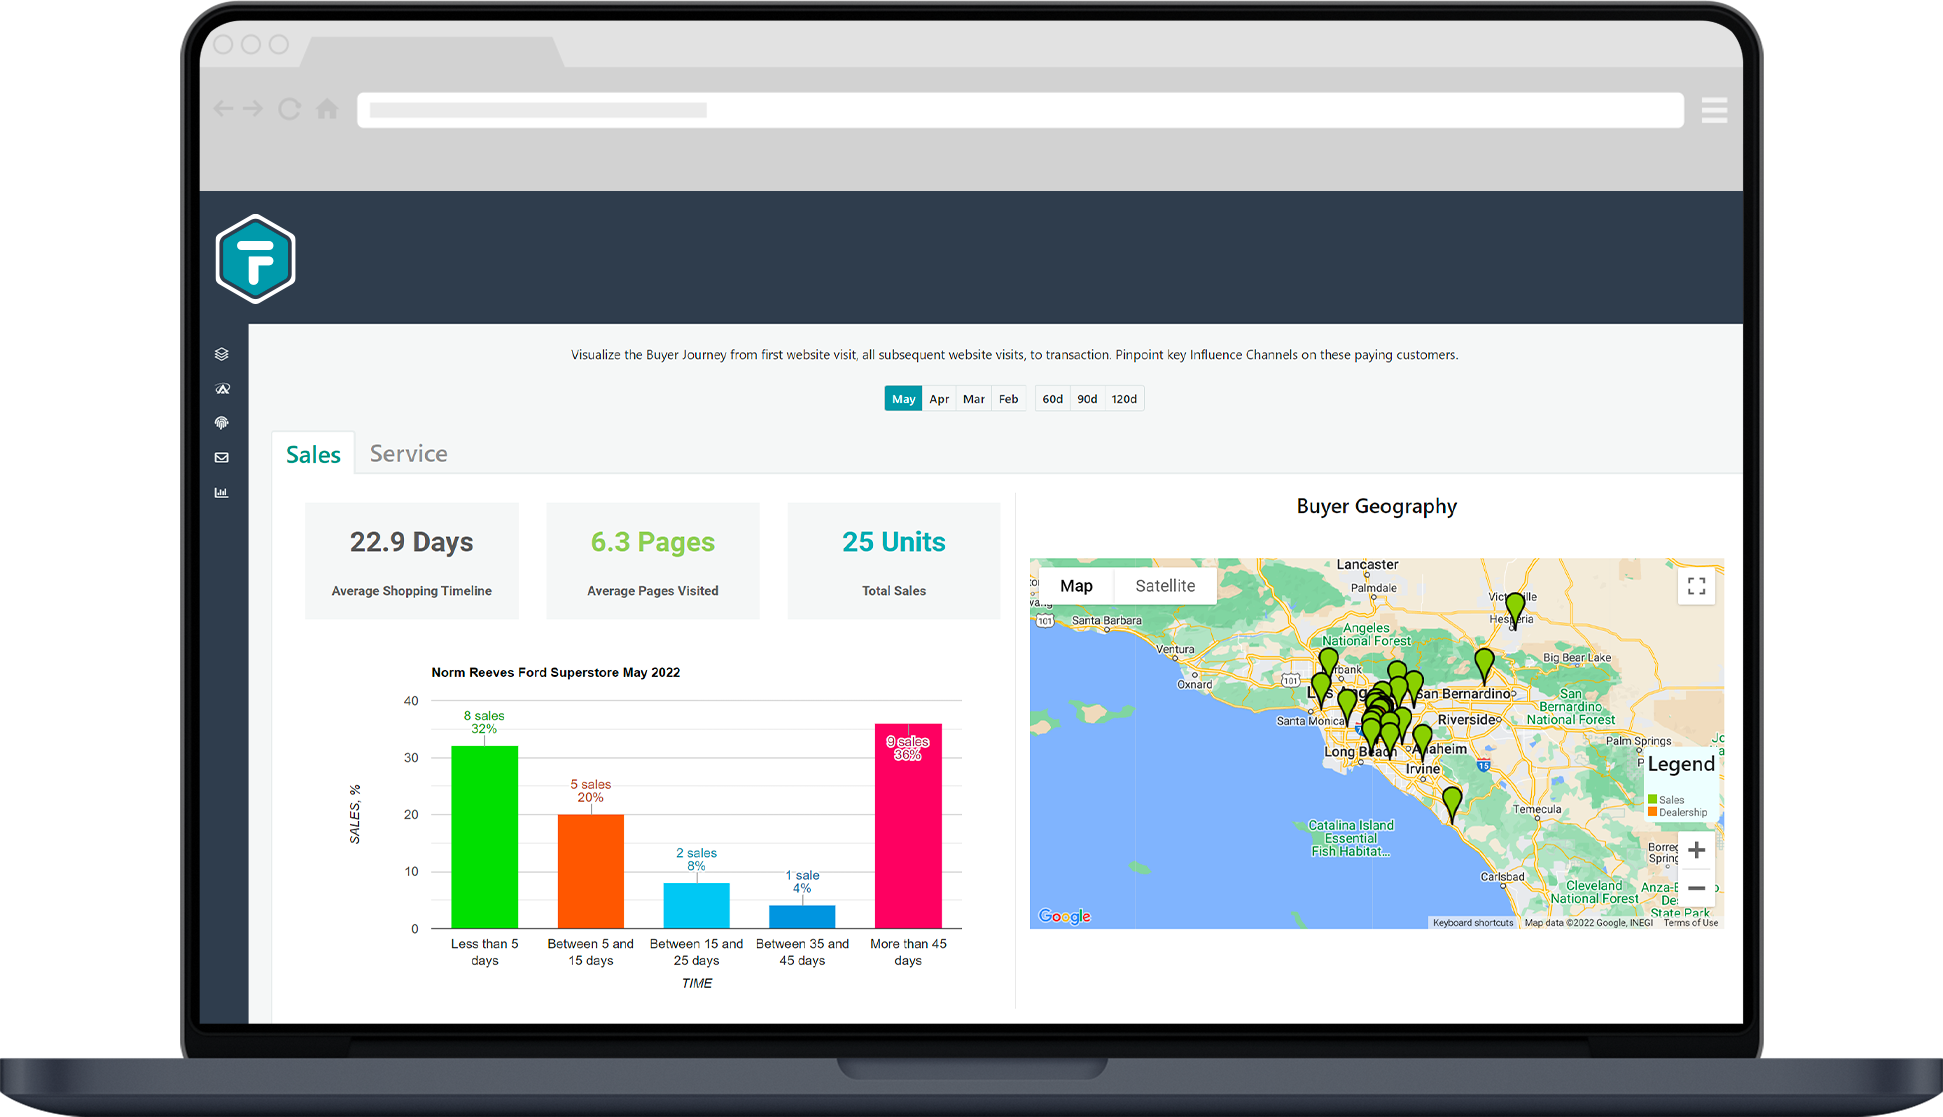Open map Terms of Use

click(1691, 923)
